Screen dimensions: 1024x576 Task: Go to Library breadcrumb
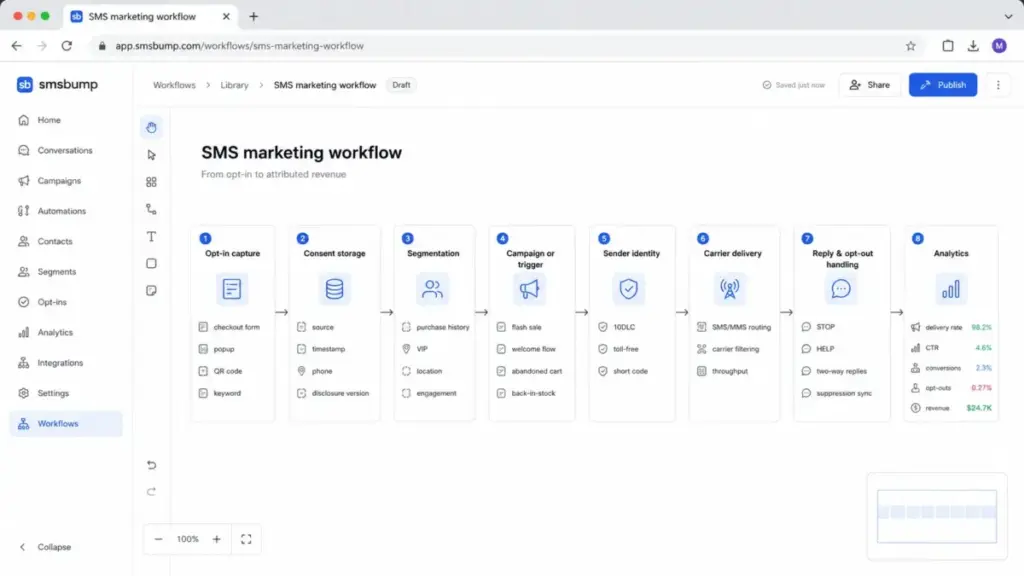(x=234, y=85)
